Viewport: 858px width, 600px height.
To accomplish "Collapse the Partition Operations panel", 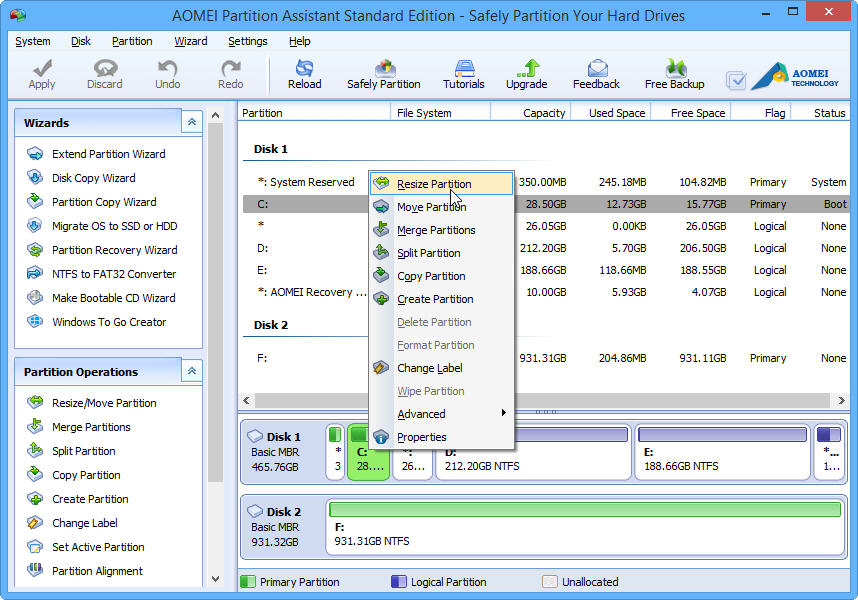I will click(192, 371).
